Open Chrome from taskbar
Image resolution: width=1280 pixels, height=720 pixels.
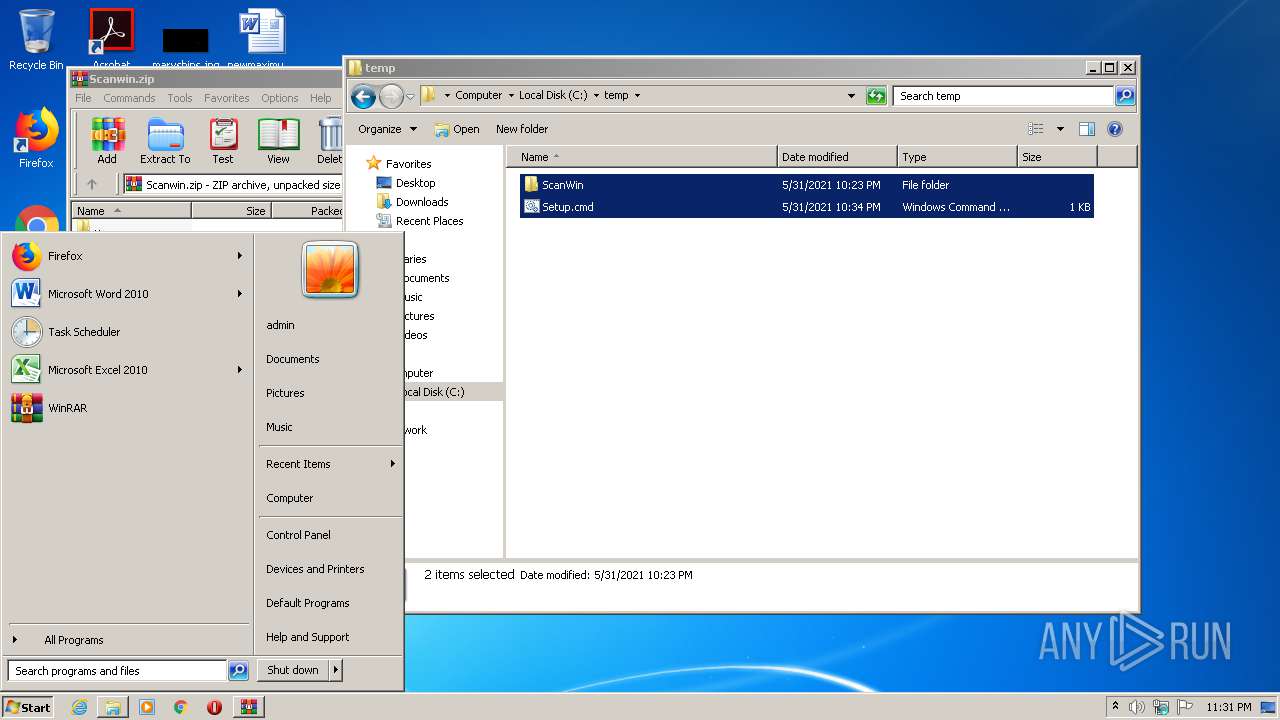click(x=180, y=707)
